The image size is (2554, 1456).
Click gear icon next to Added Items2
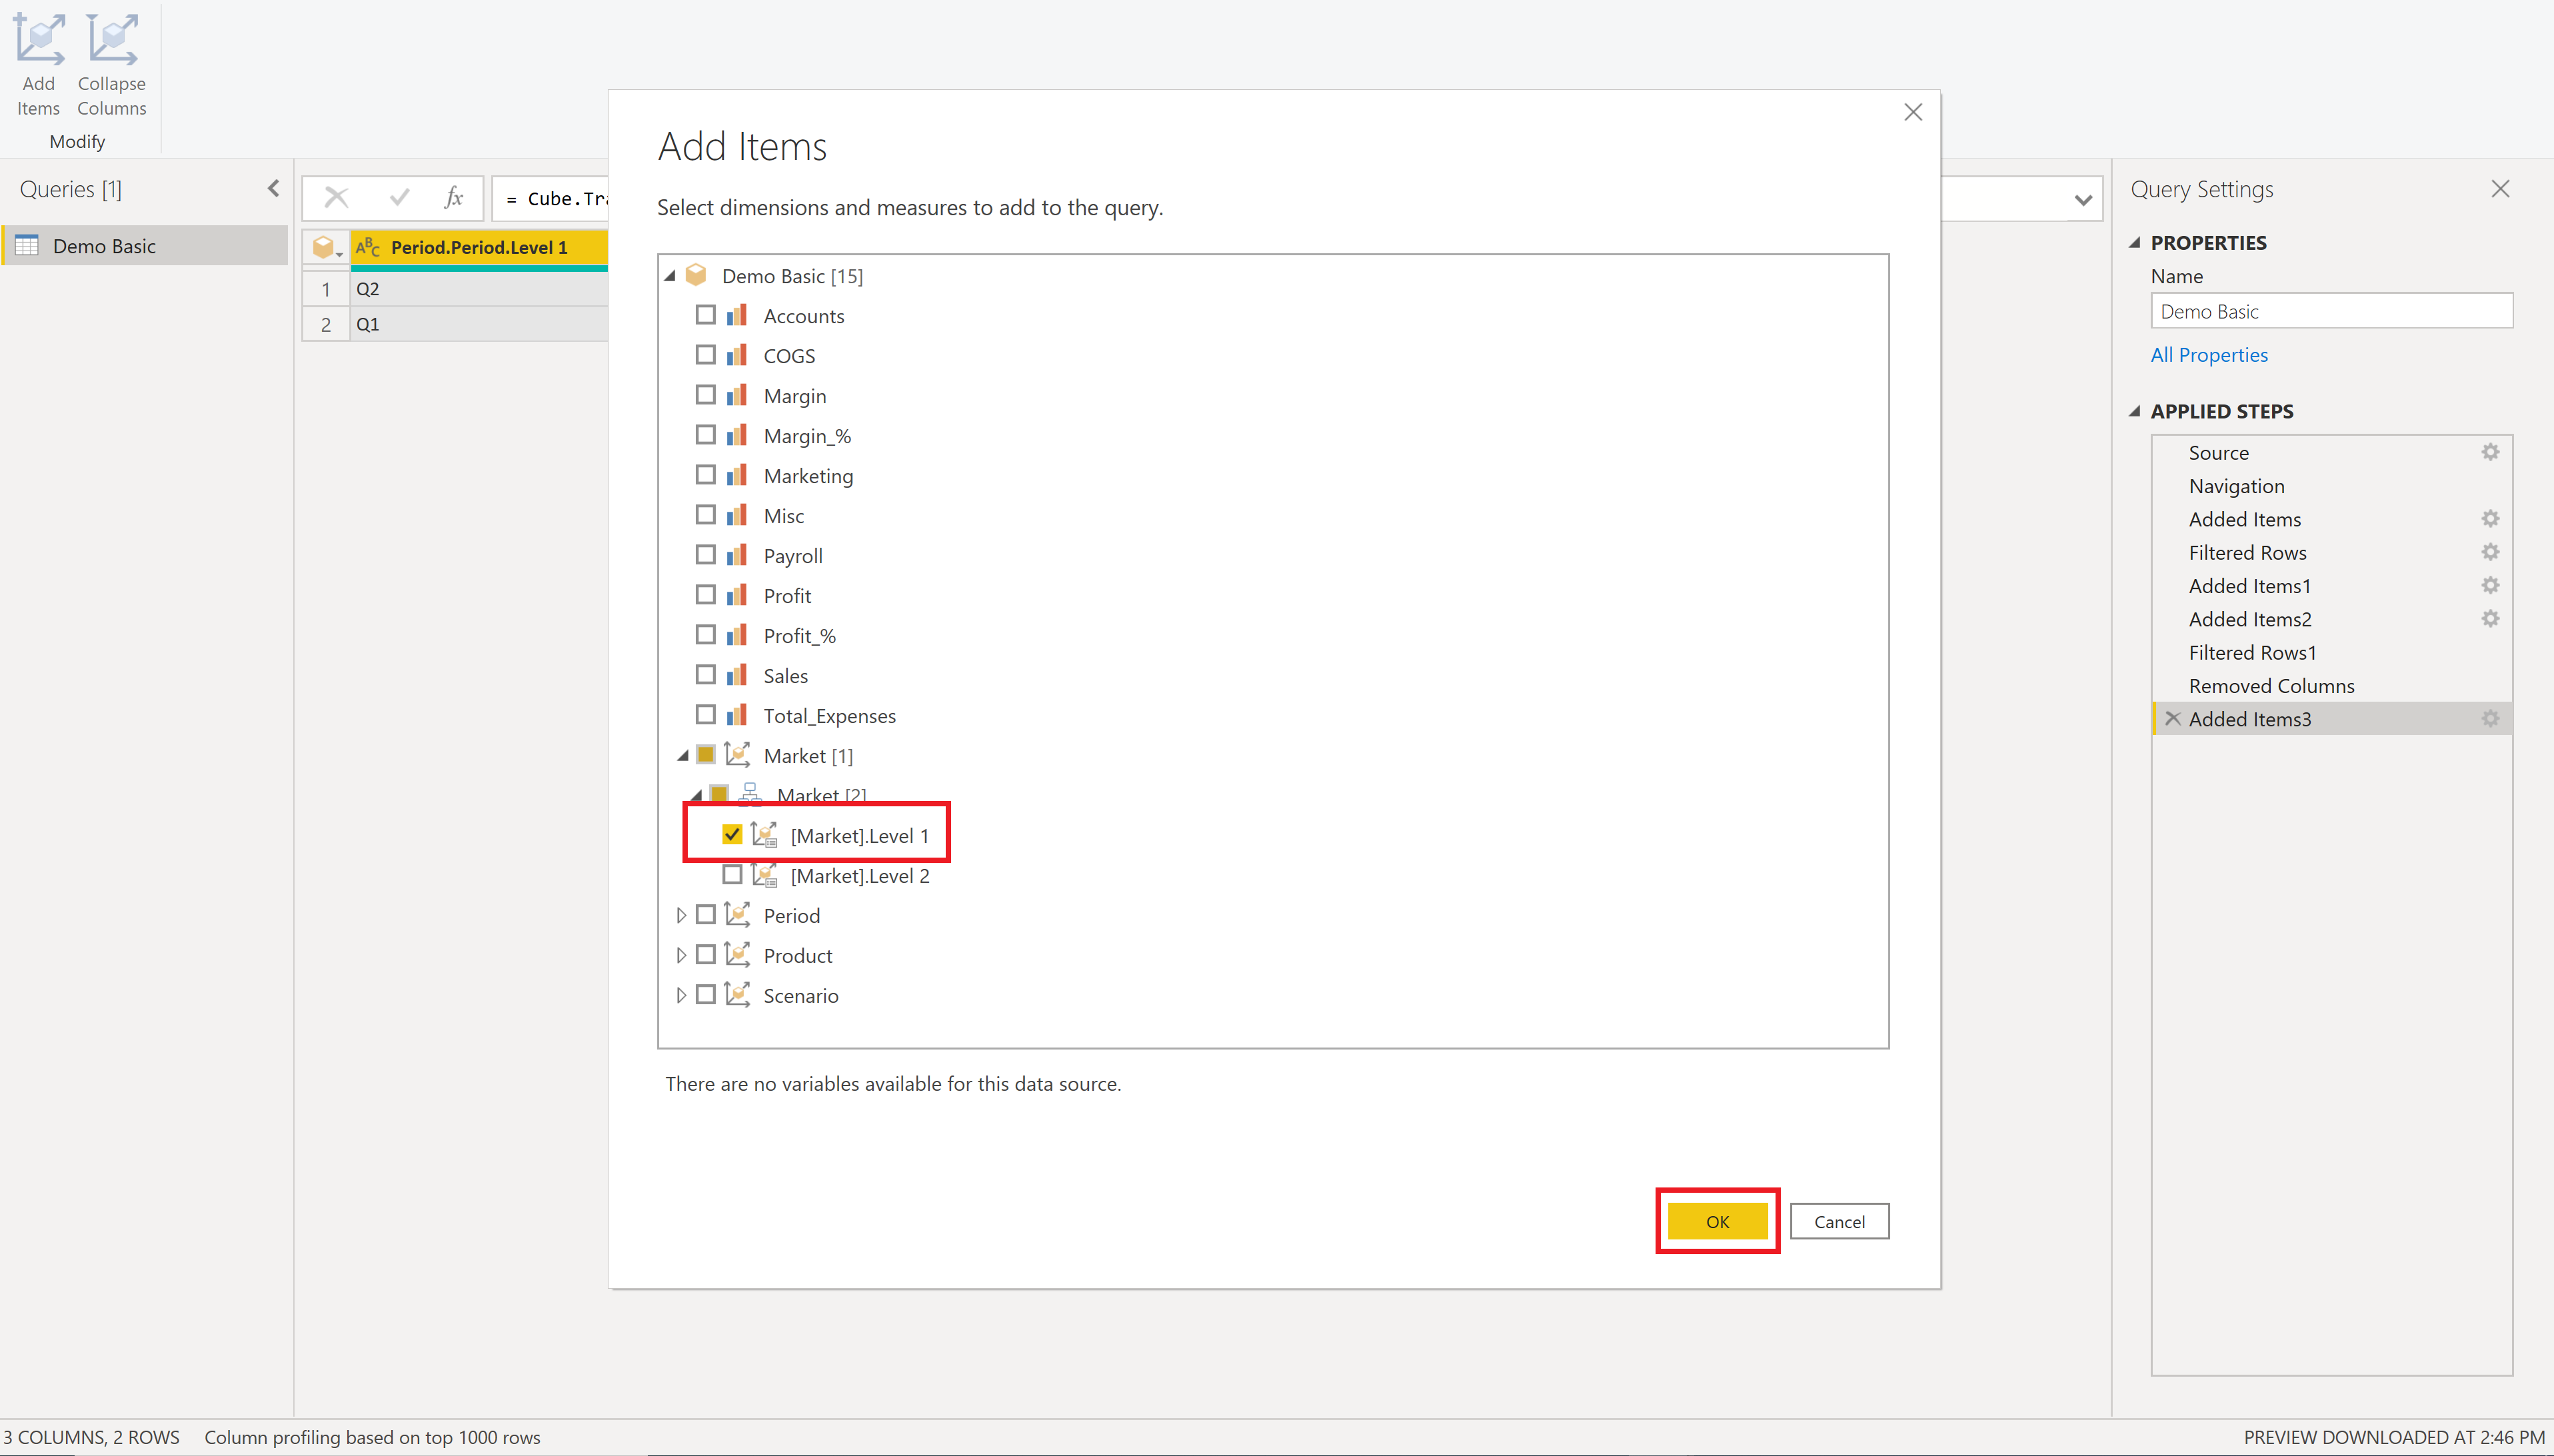(x=2490, y=619)
